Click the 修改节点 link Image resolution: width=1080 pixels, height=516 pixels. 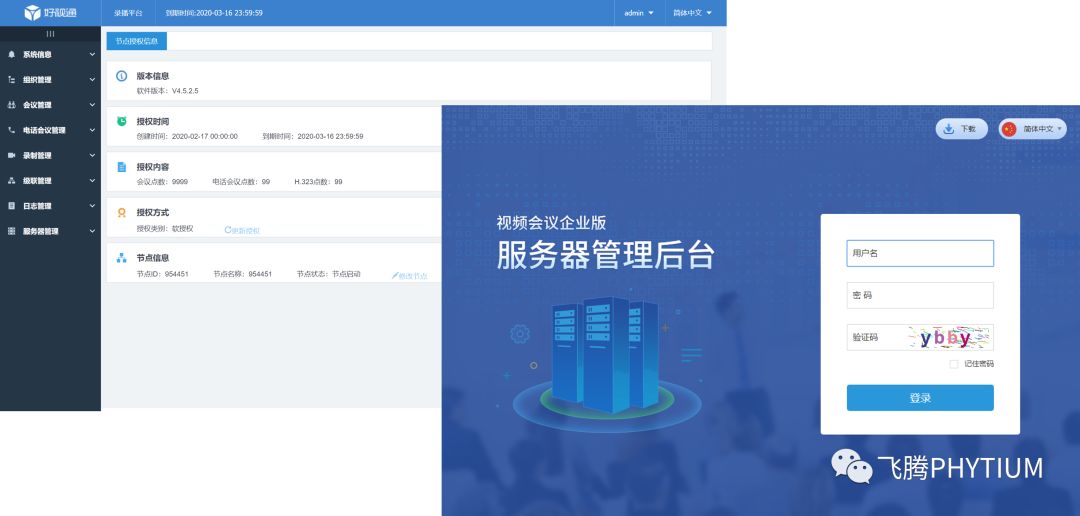(x=410, y=276)
